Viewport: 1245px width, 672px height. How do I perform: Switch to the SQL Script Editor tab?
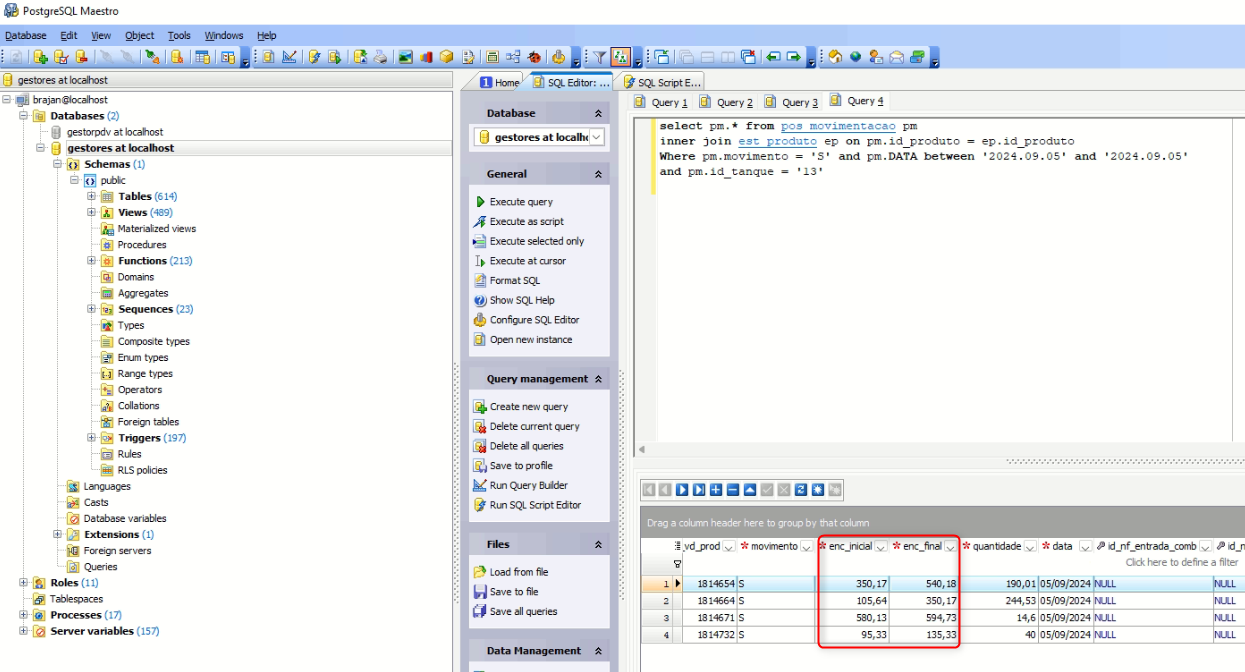click(662, 83)
